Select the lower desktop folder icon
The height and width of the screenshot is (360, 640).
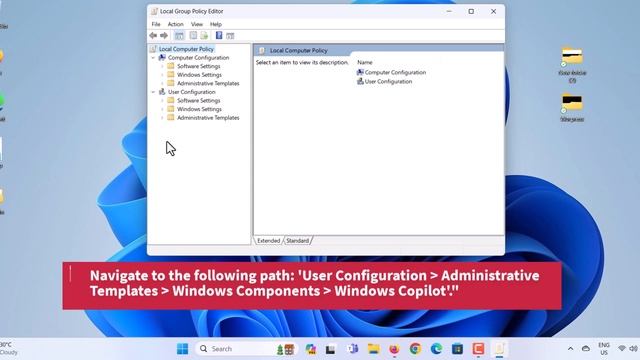coord(572,107)
